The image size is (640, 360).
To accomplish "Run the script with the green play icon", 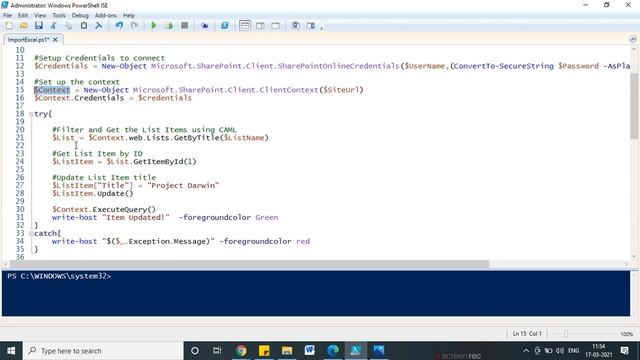I will click(x=154, y=26).
